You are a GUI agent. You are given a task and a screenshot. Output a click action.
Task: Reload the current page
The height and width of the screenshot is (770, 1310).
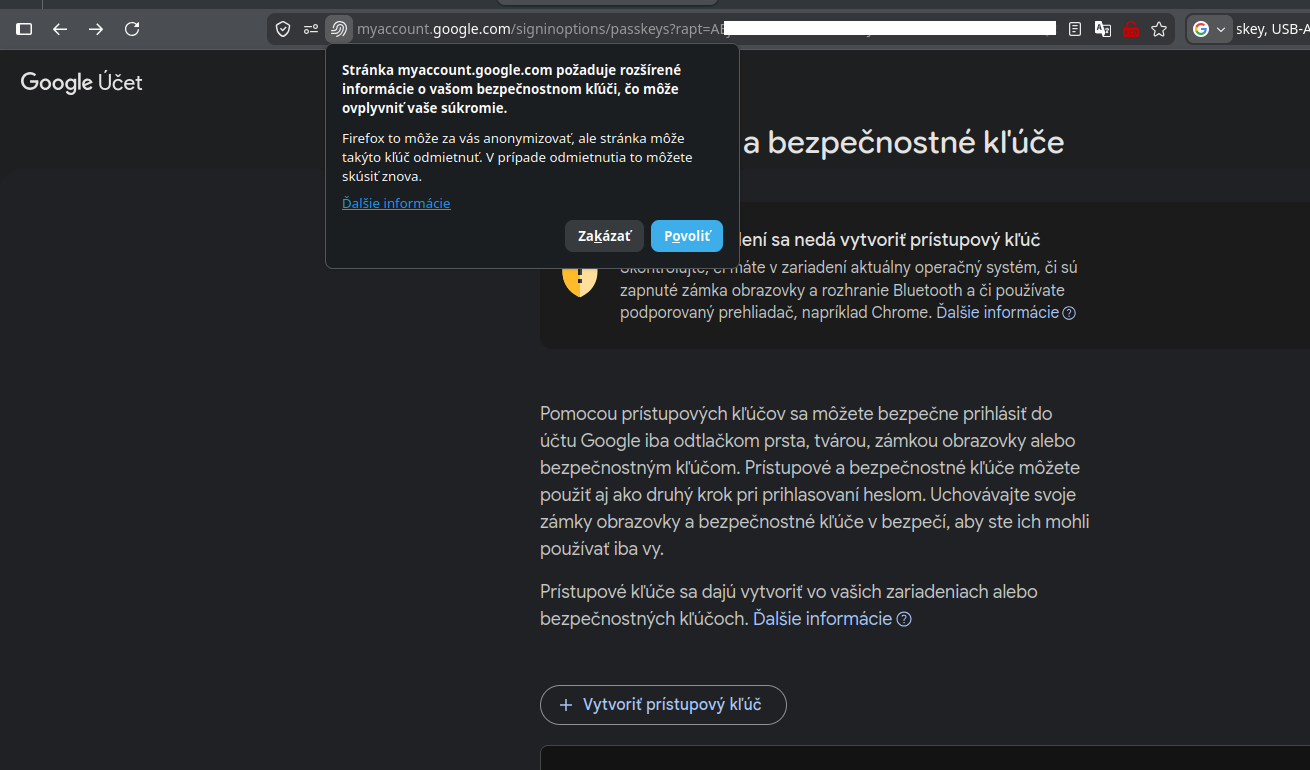(x=132, y=29)
